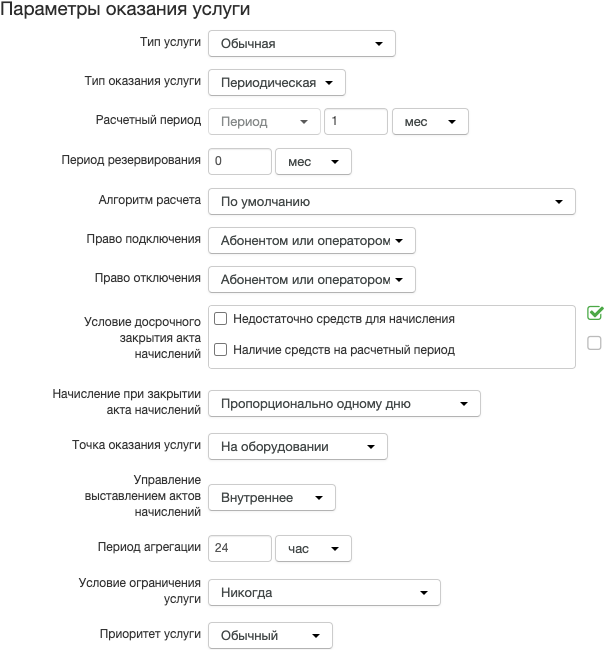Open 'Право подключения' dropdown

pyautogui.click(x=312, y=240)
